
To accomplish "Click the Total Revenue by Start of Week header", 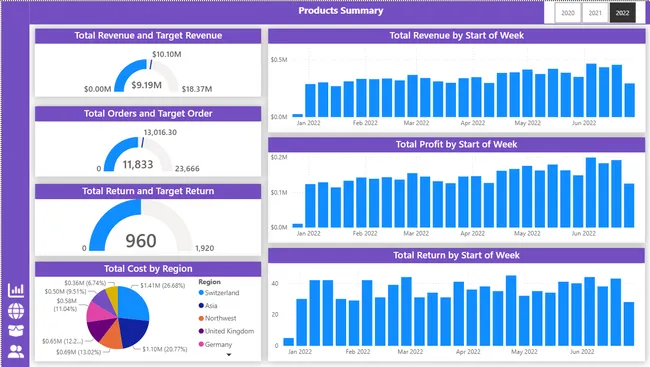I will click(456, 36).
